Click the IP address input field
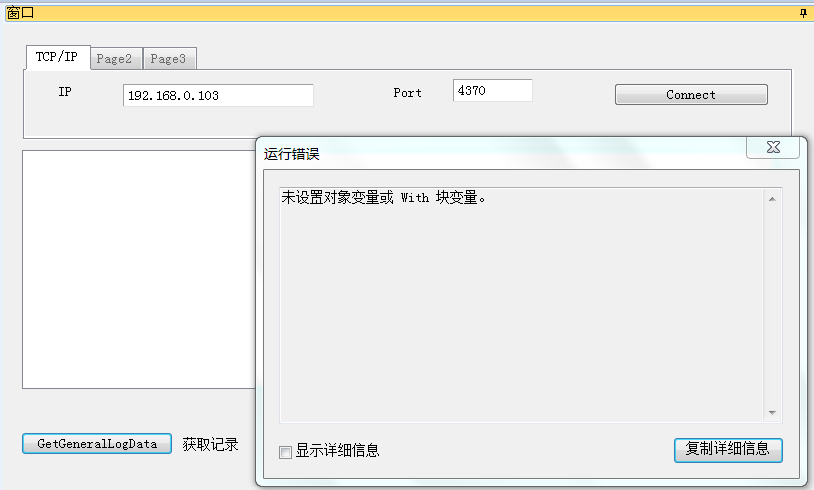 pos(218,96)
